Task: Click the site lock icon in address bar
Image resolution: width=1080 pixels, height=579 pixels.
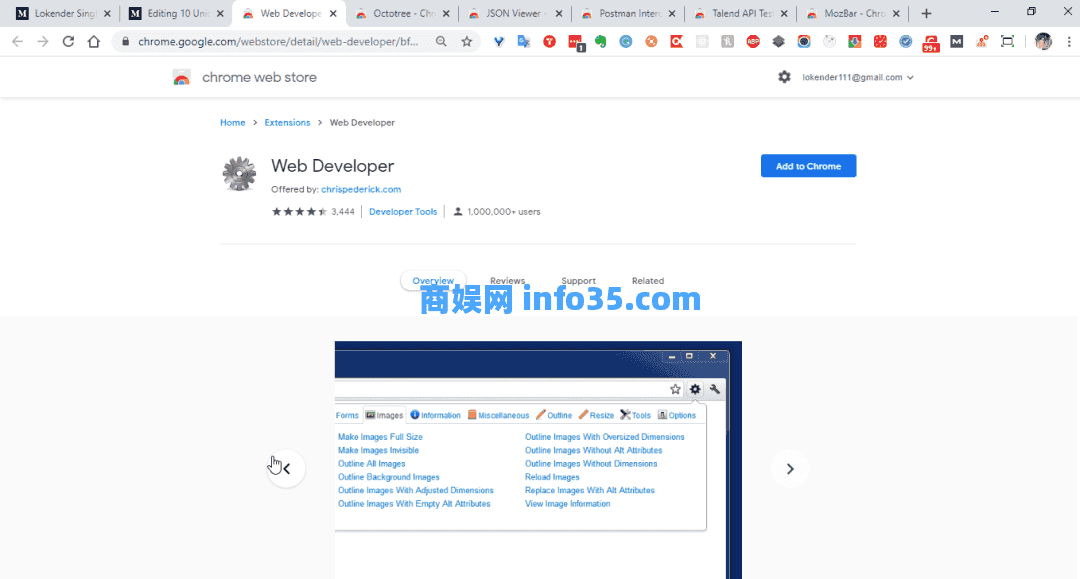Action: pos(125,42)
